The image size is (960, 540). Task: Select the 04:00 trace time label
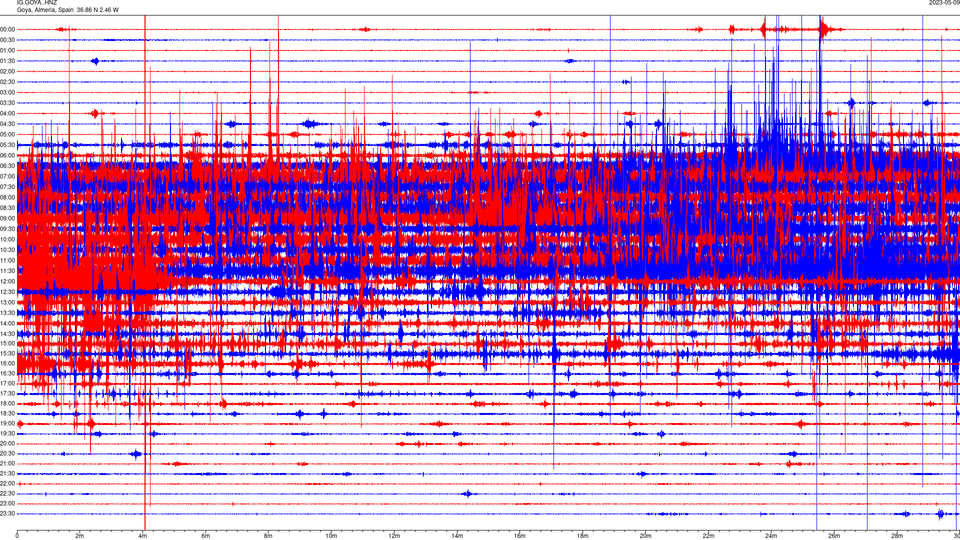(x=8, y=113)
